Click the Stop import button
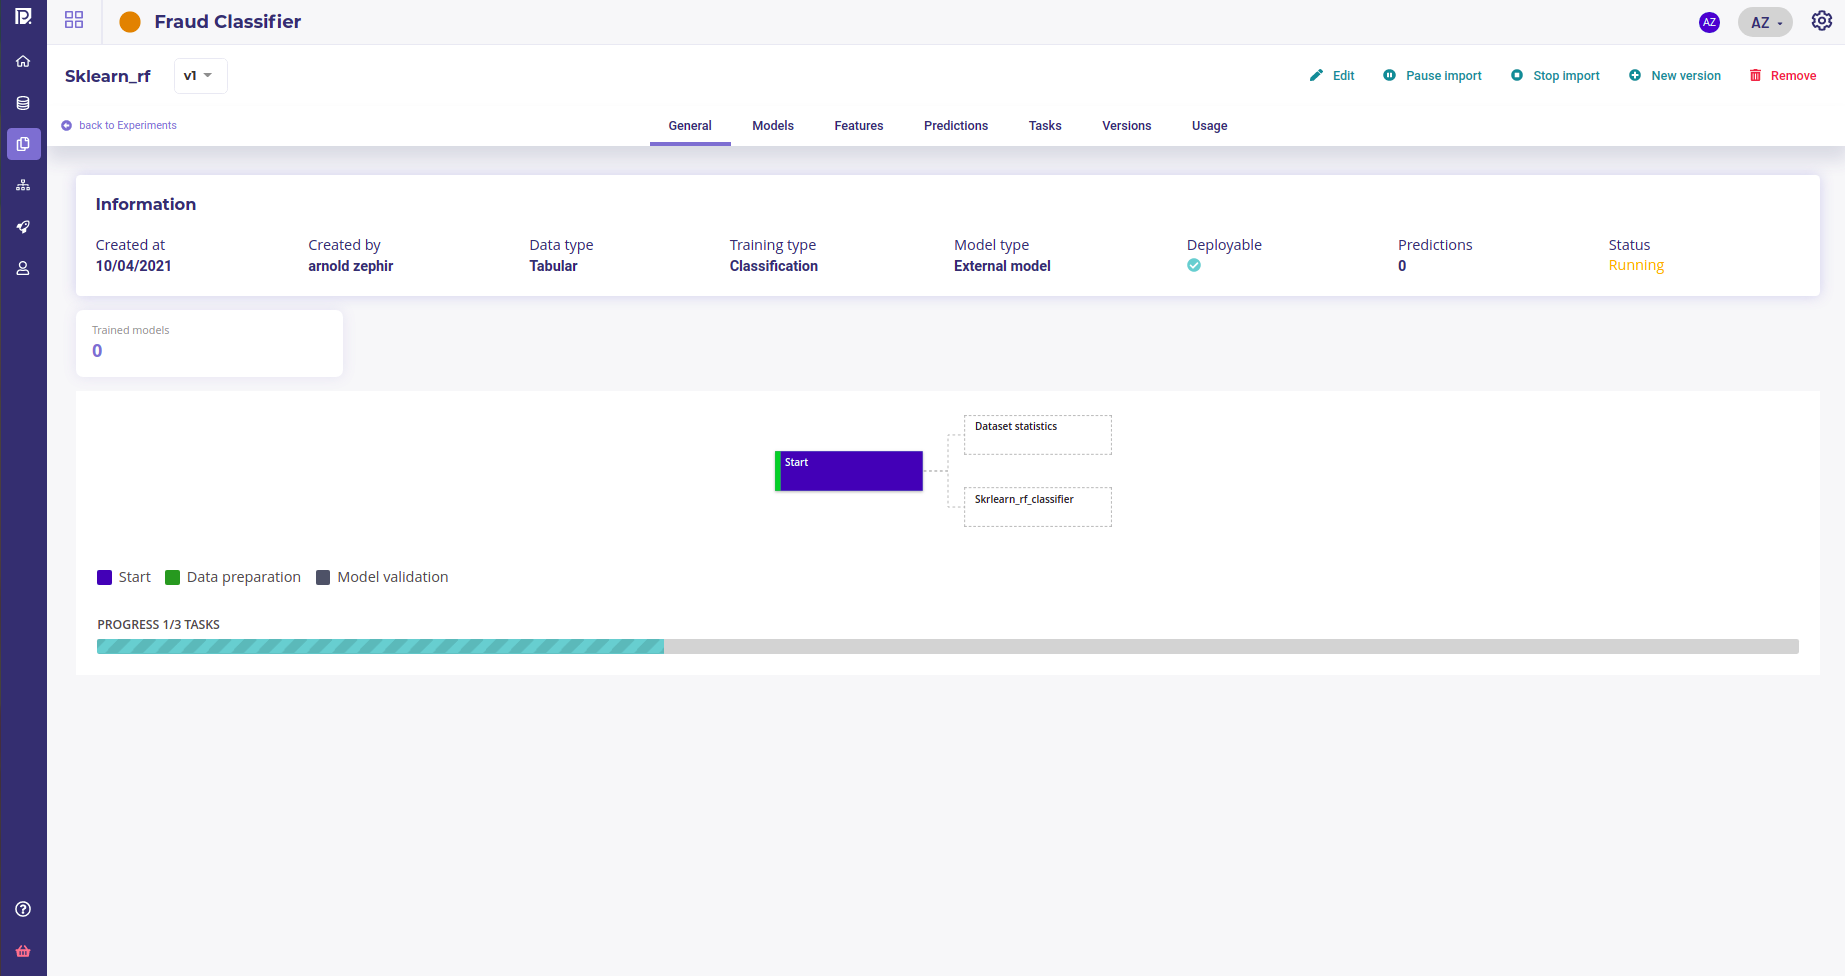This screenshot has height=976, width=1845. click(x=1555, y=76)
